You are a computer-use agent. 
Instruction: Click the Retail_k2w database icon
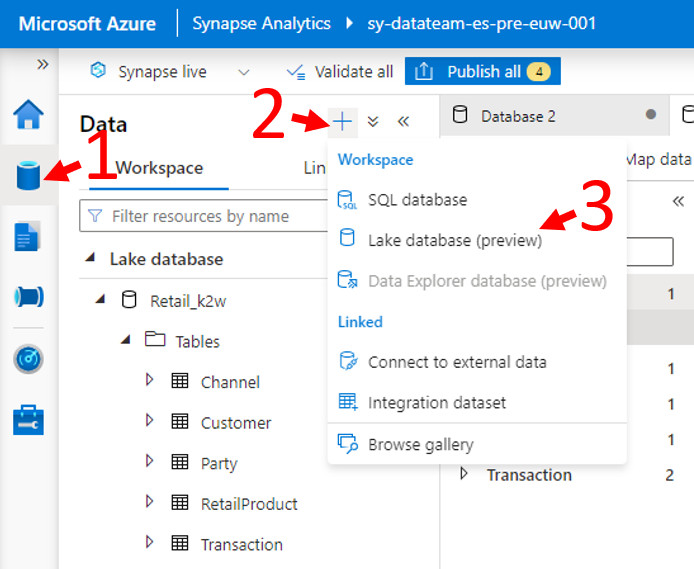[x=129, y=299]
